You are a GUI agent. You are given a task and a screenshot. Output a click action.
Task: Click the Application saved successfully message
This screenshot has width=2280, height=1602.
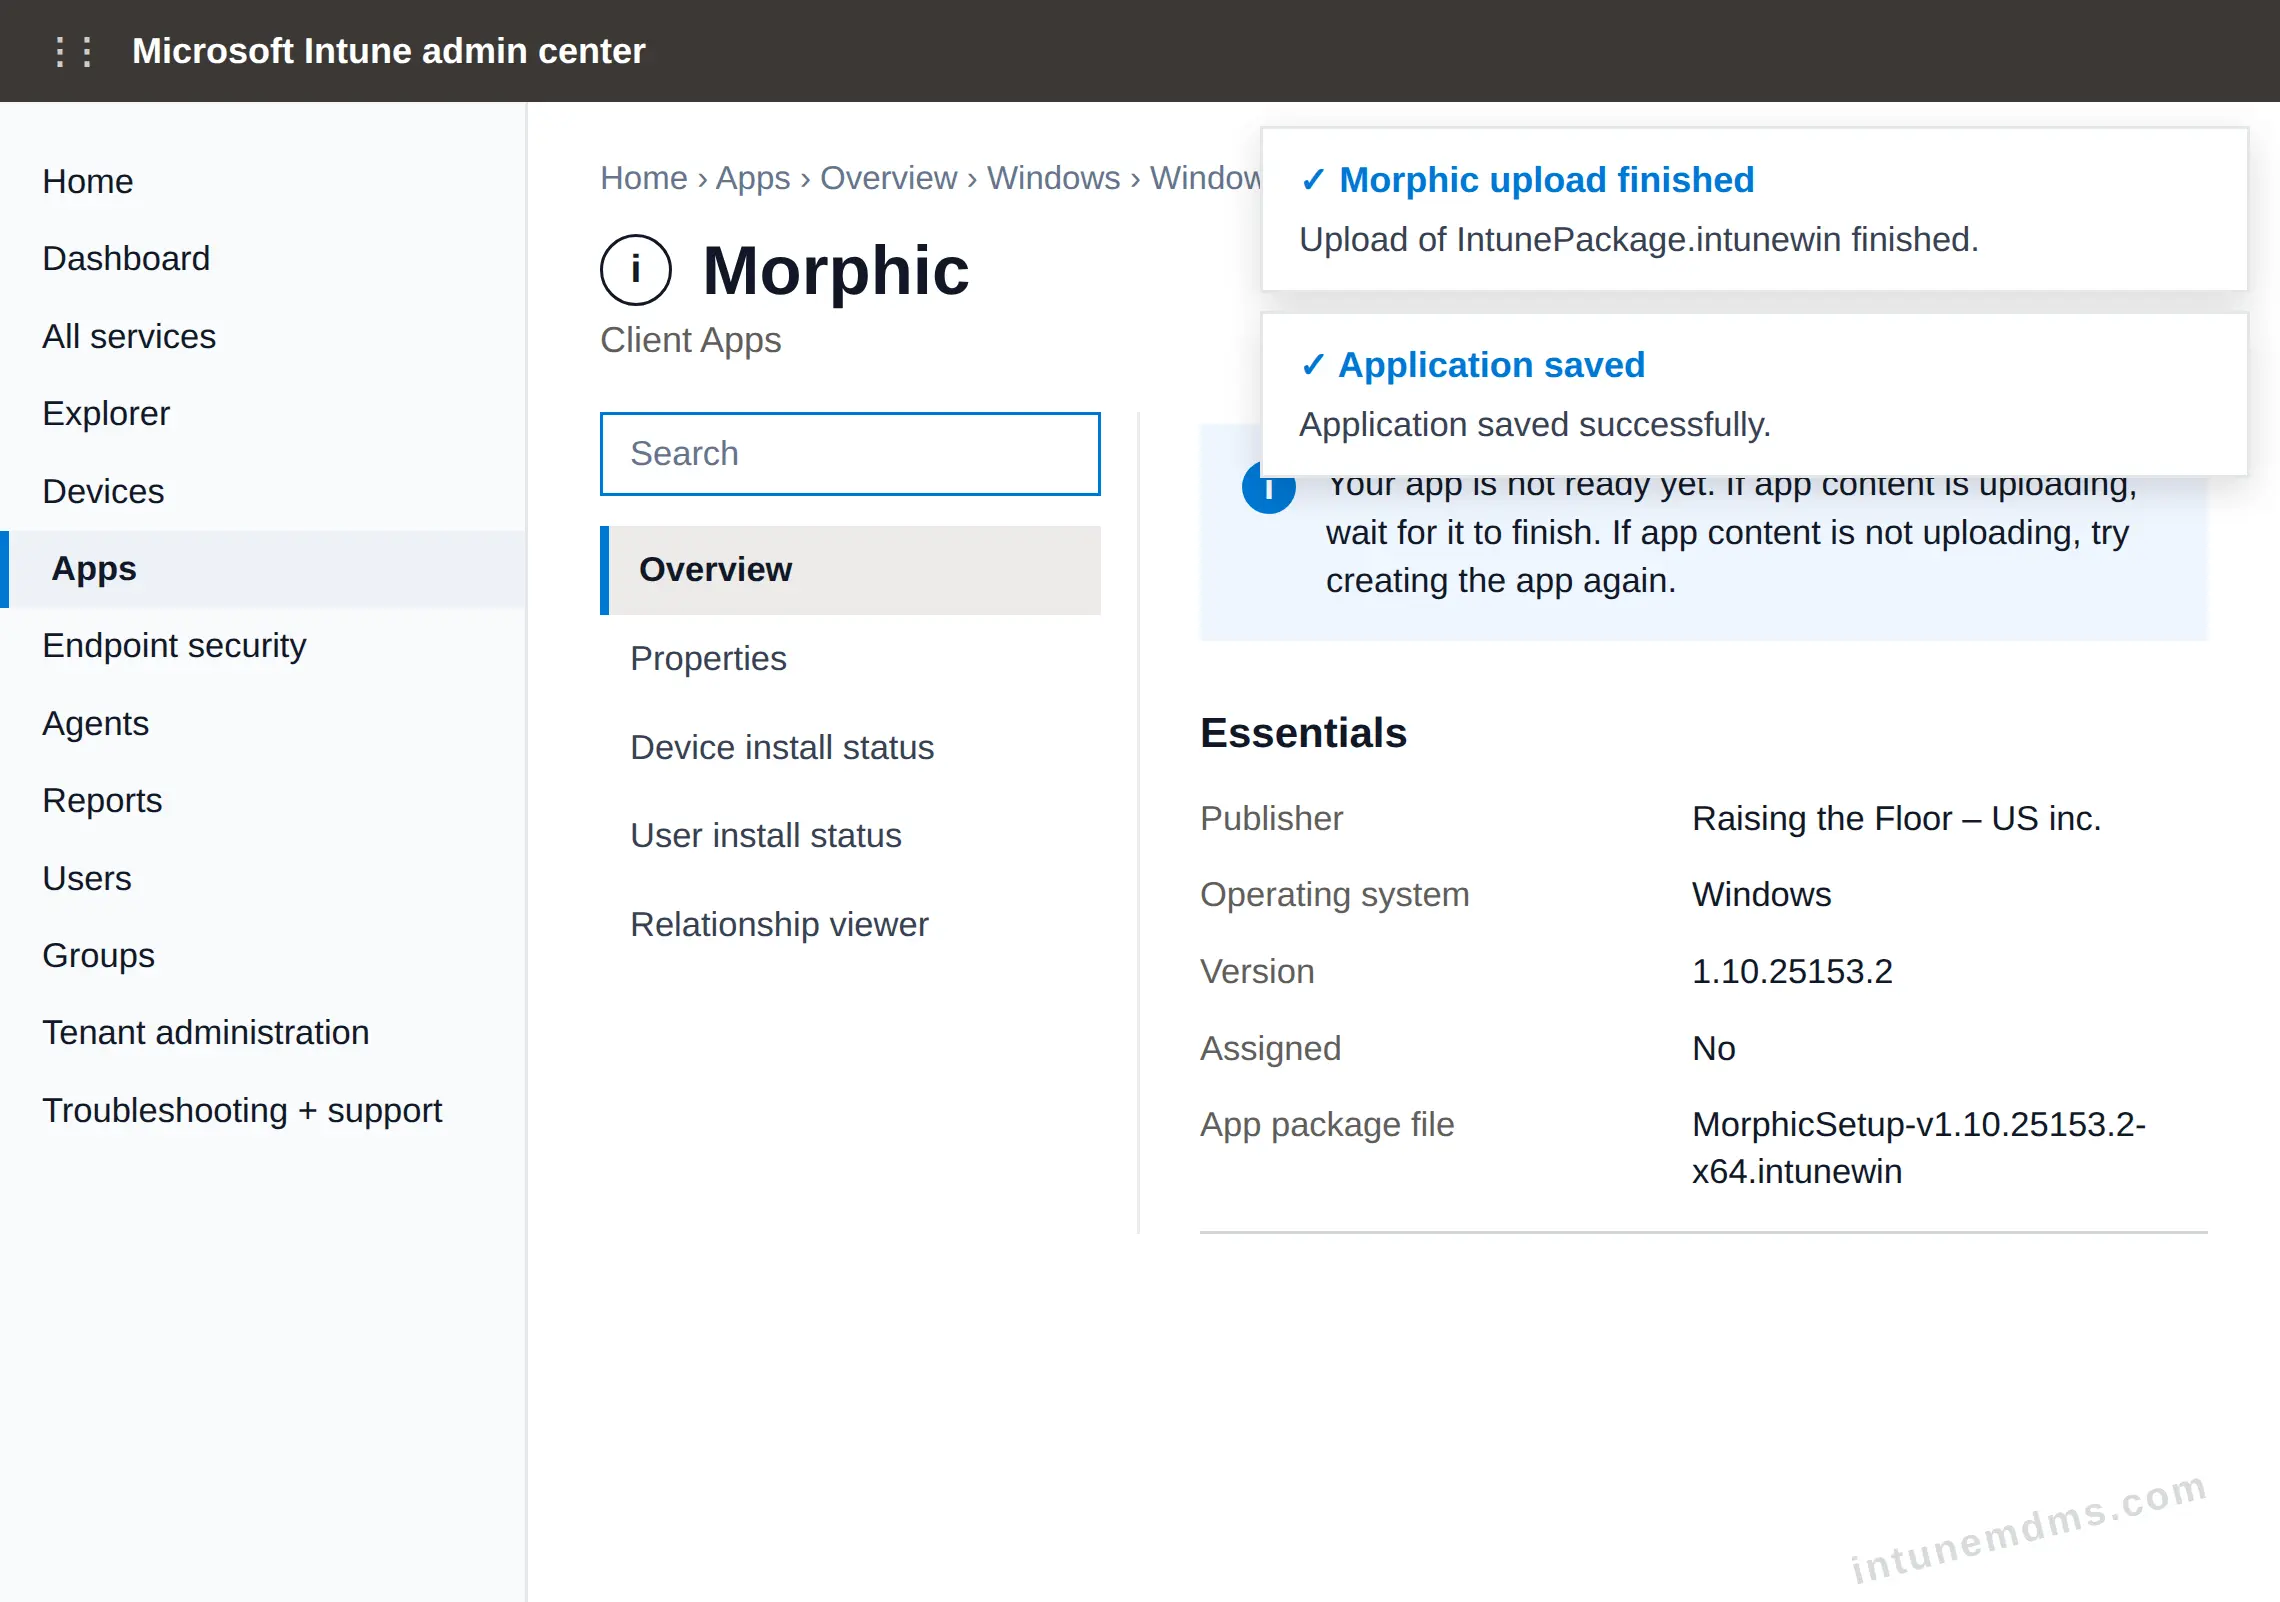(x=1534, y=424)
